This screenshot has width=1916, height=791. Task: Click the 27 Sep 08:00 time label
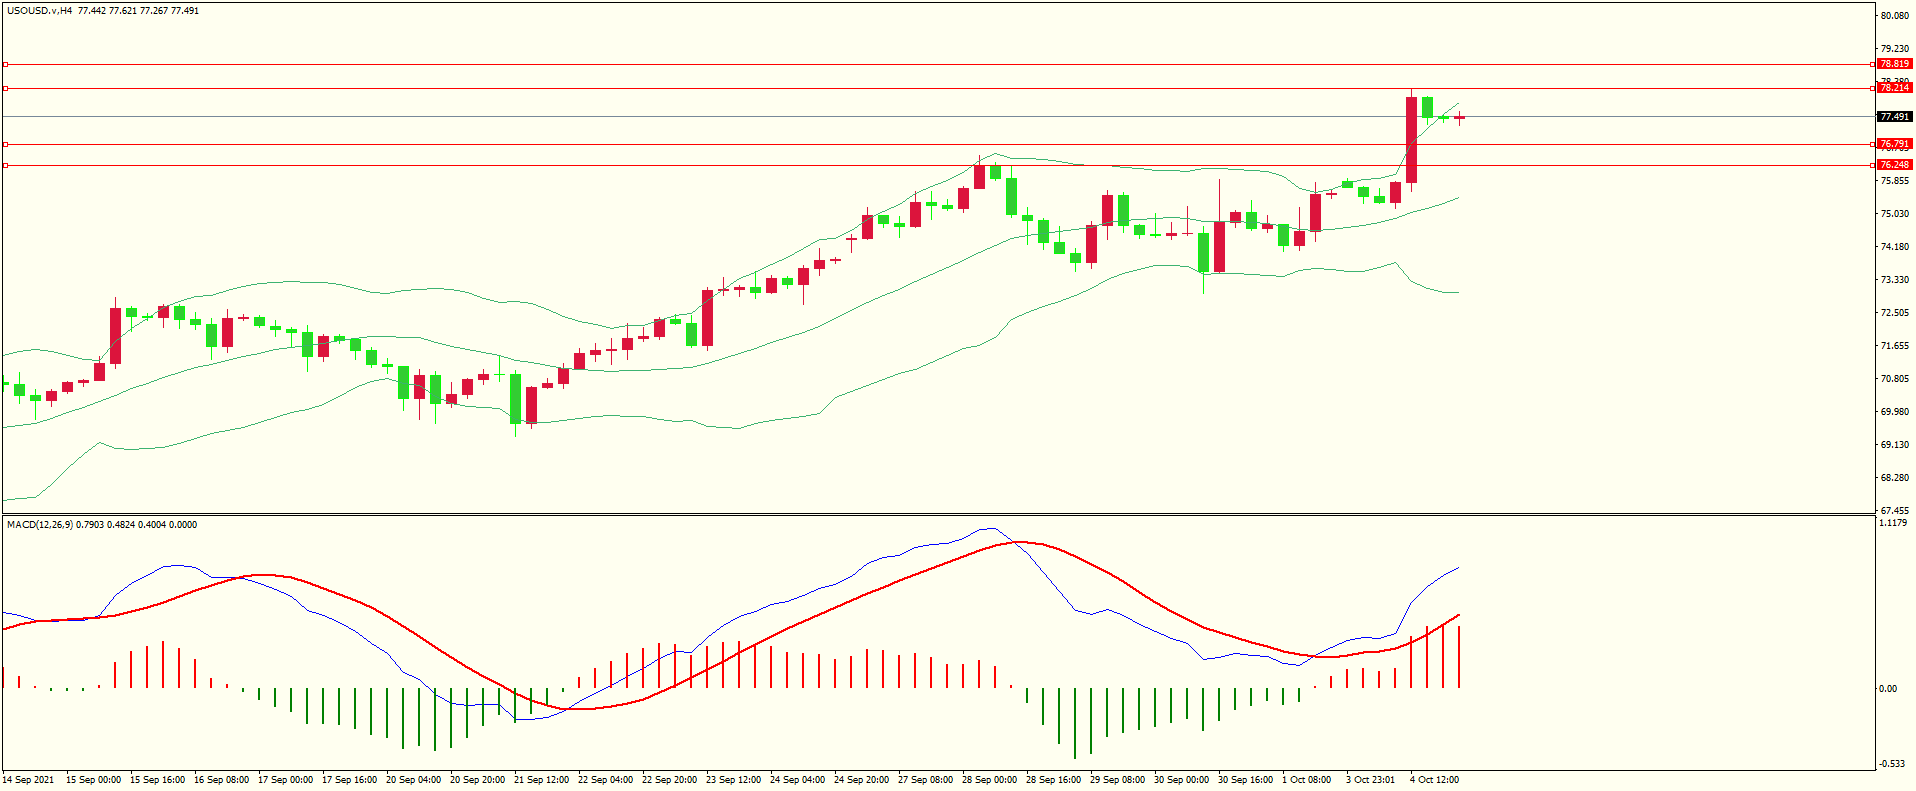(926, 780)
